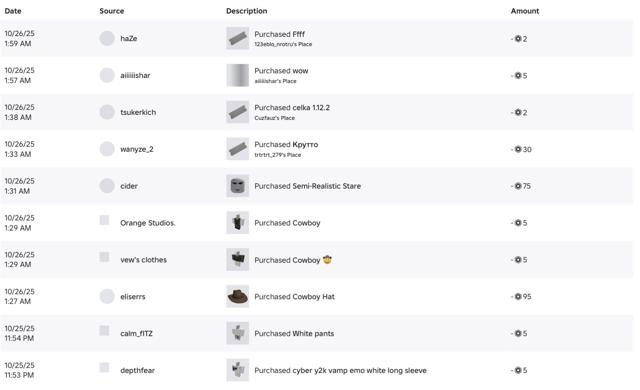Open the Cowboy Hat item thumbnail

238,297
